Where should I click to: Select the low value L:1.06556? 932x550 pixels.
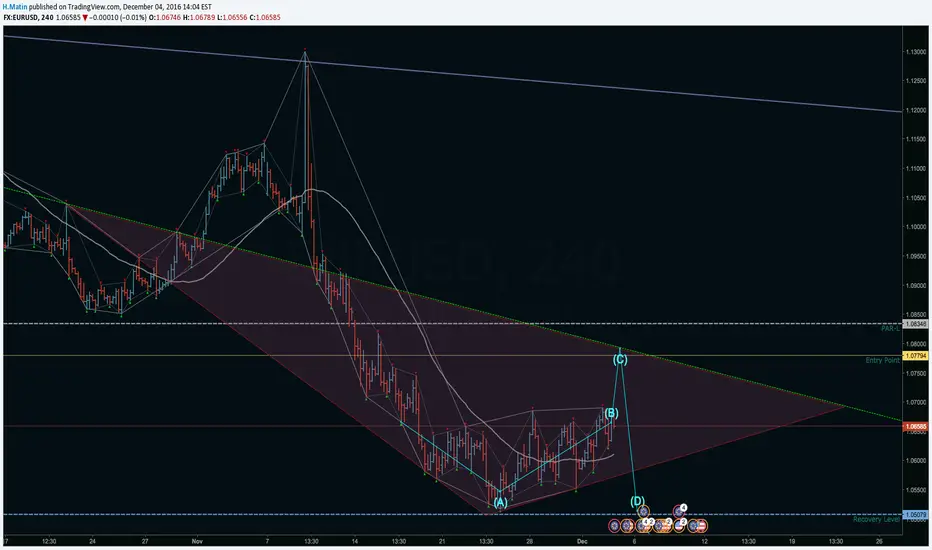click(x=232, y=17)
